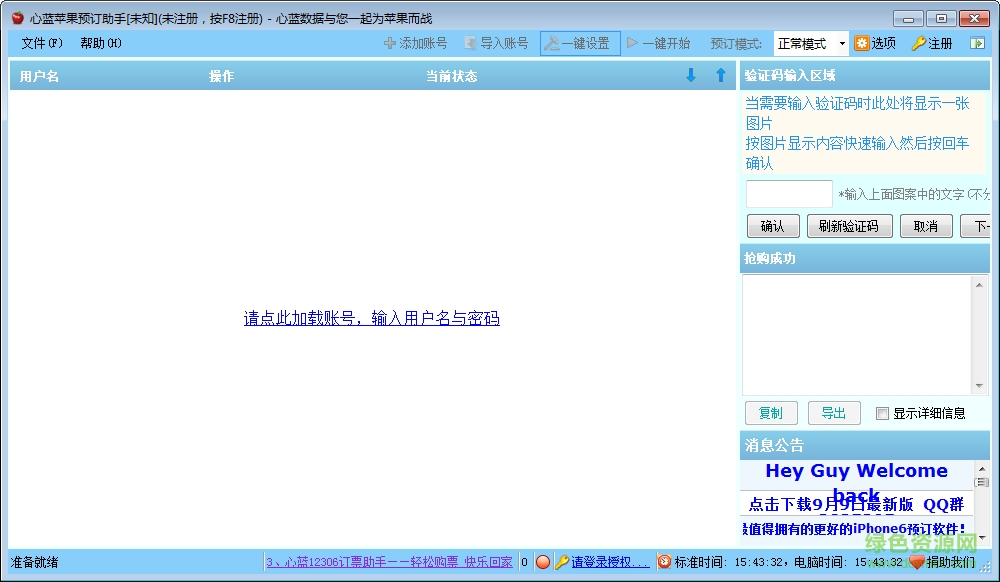Screen dimensions: 1000x582
Task: Click the 导入账号 (Import Account) icon
Action: pyautogui.click(x=469, y=43)
